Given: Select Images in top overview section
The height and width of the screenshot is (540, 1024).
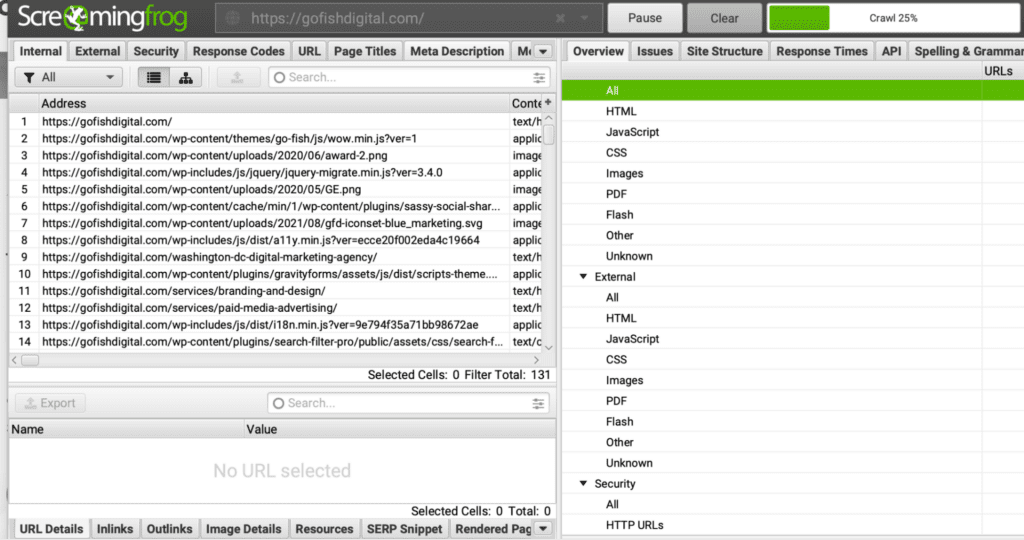Looking at the screenshot, I should click(624, 174).
